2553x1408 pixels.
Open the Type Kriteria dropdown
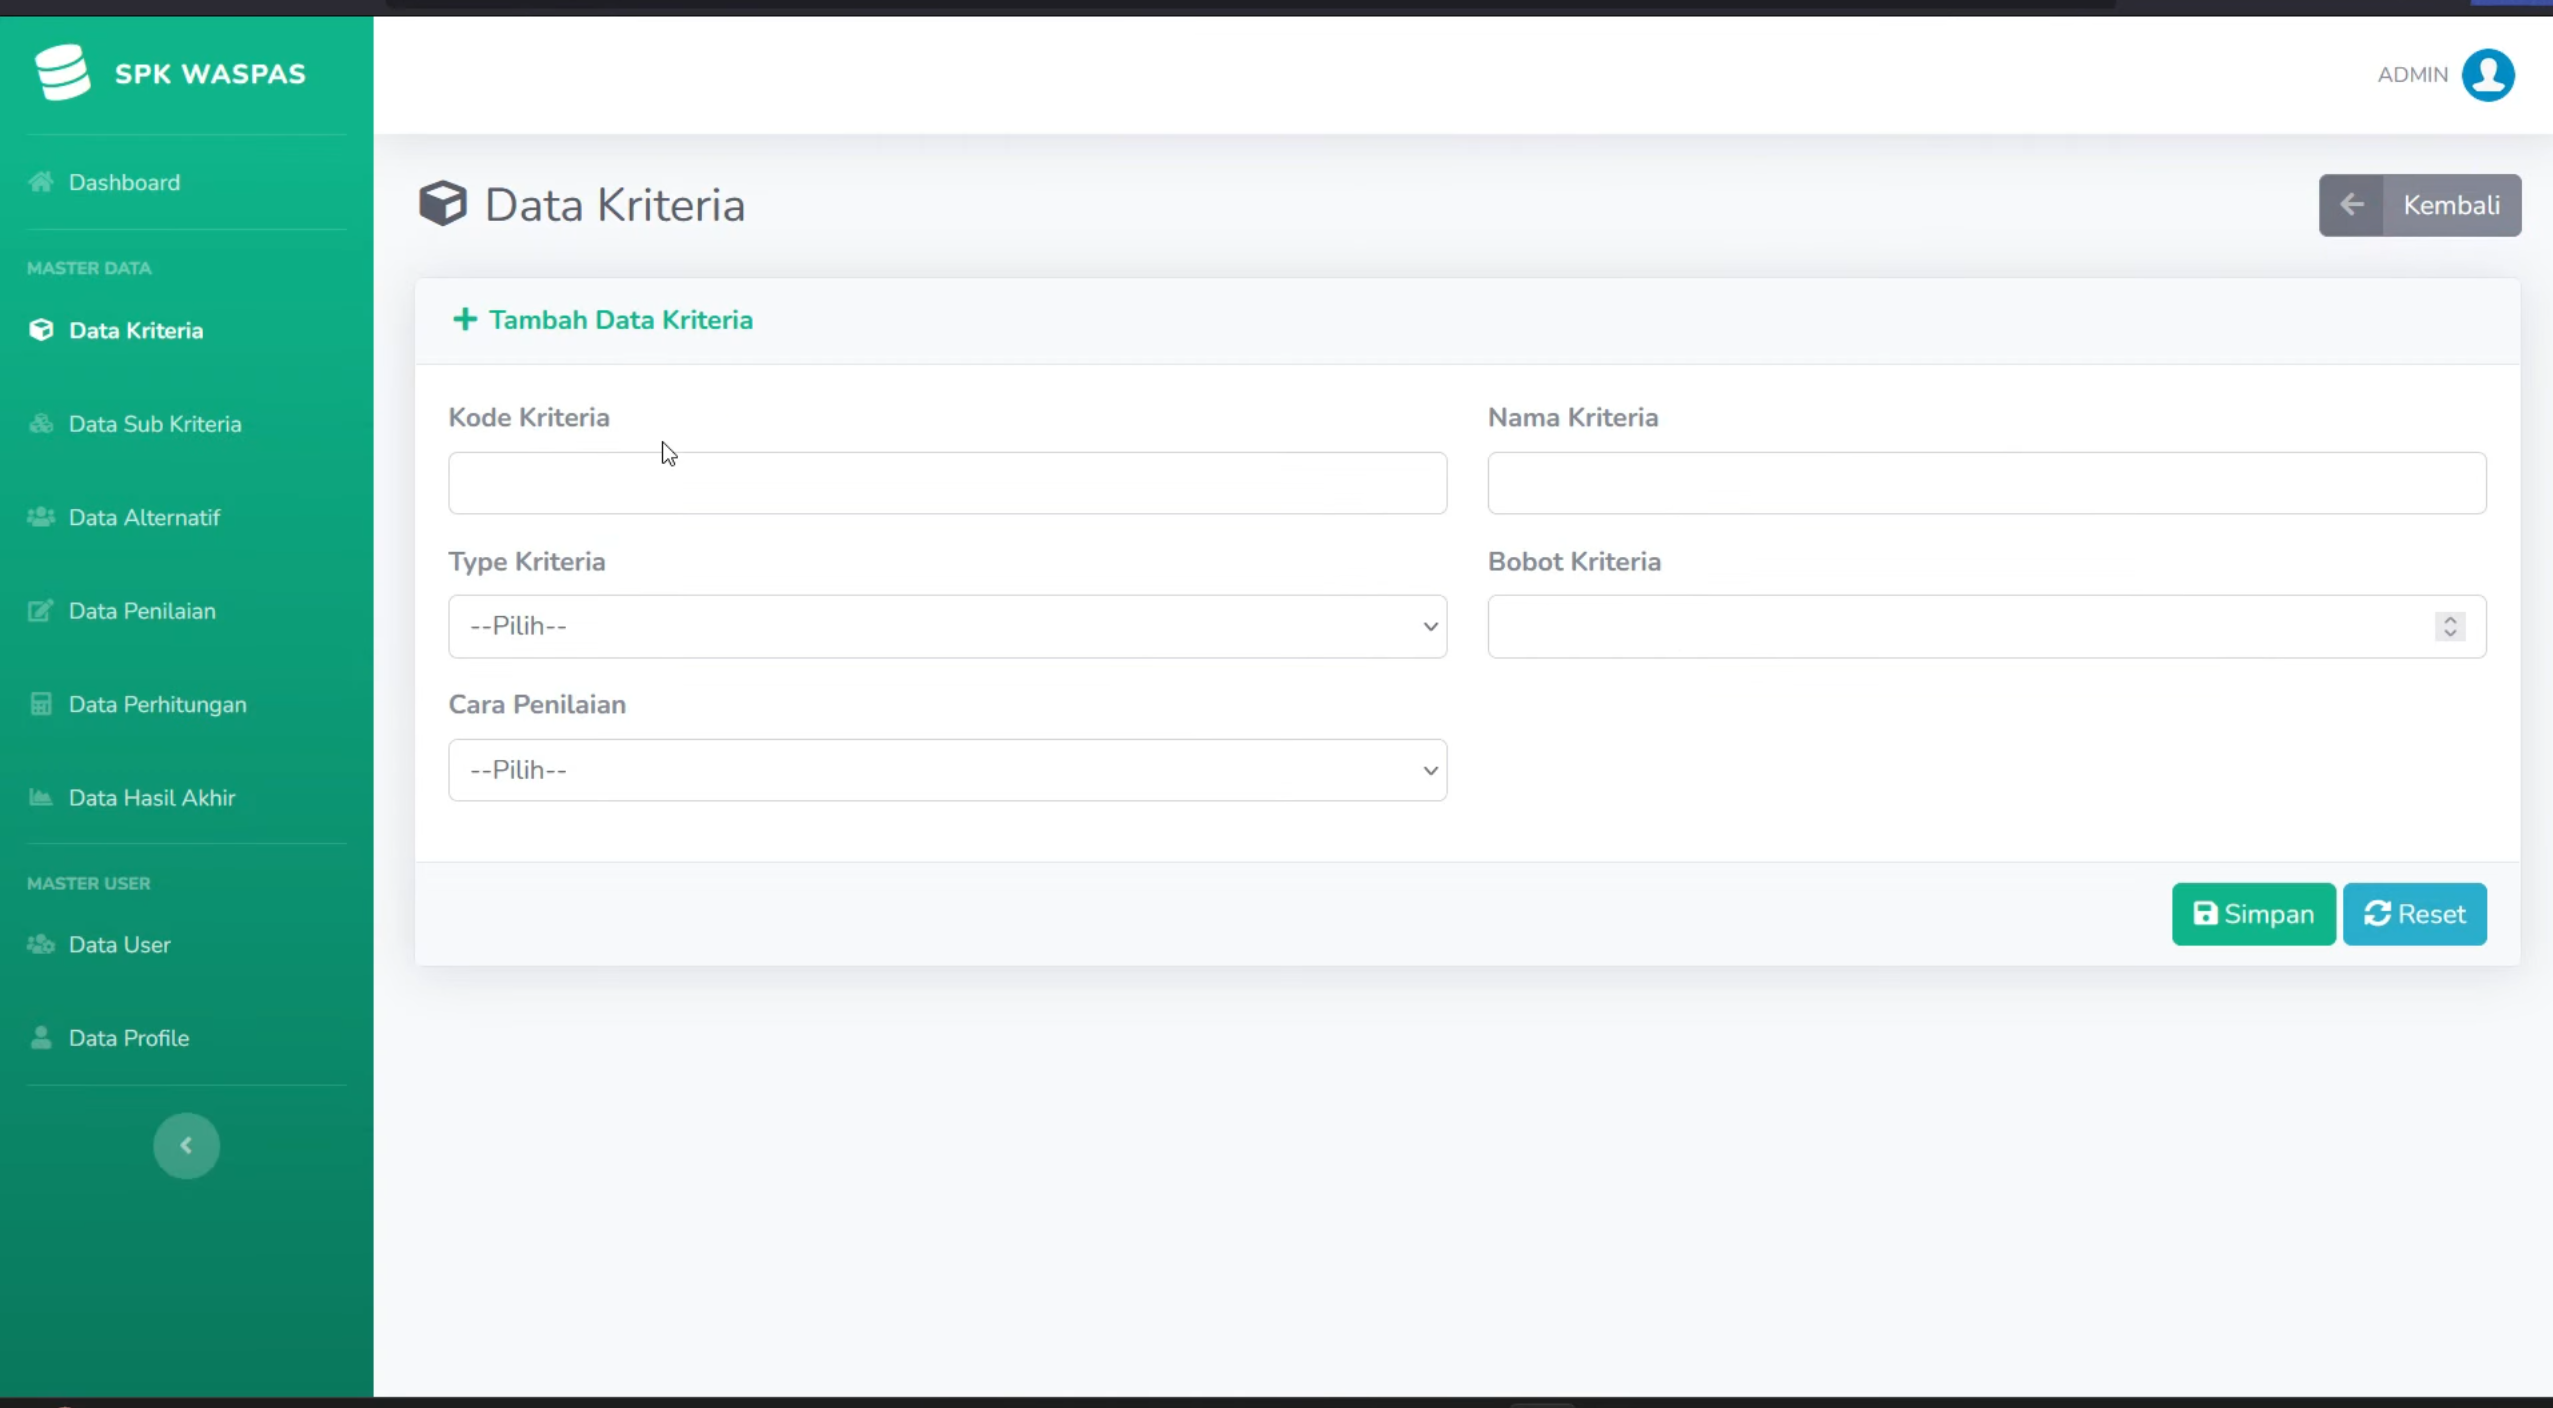947,626
